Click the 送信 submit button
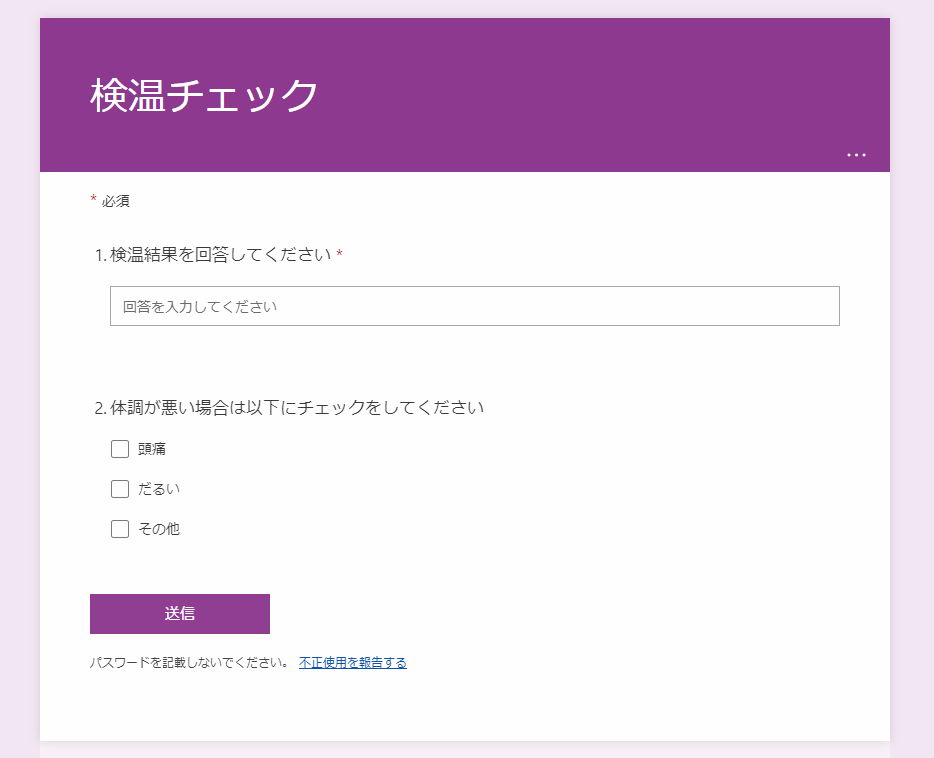934x758 pixels. coord(179,613)
